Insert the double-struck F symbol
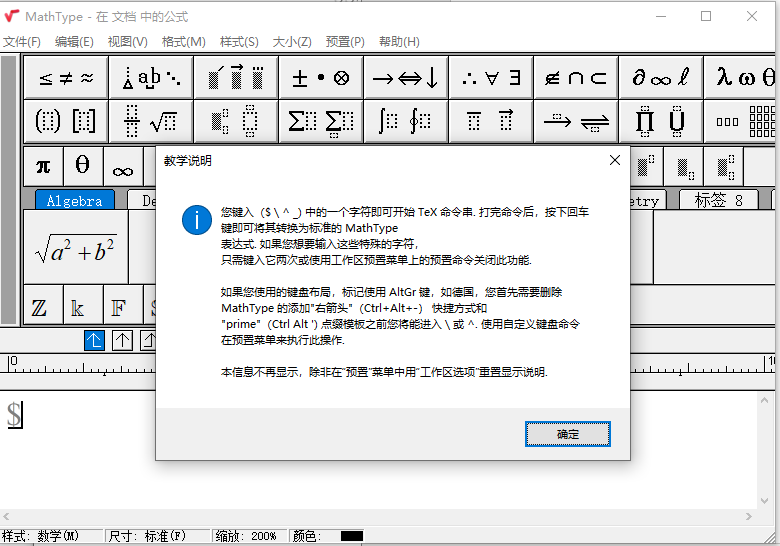 click(x=123, y=305)
